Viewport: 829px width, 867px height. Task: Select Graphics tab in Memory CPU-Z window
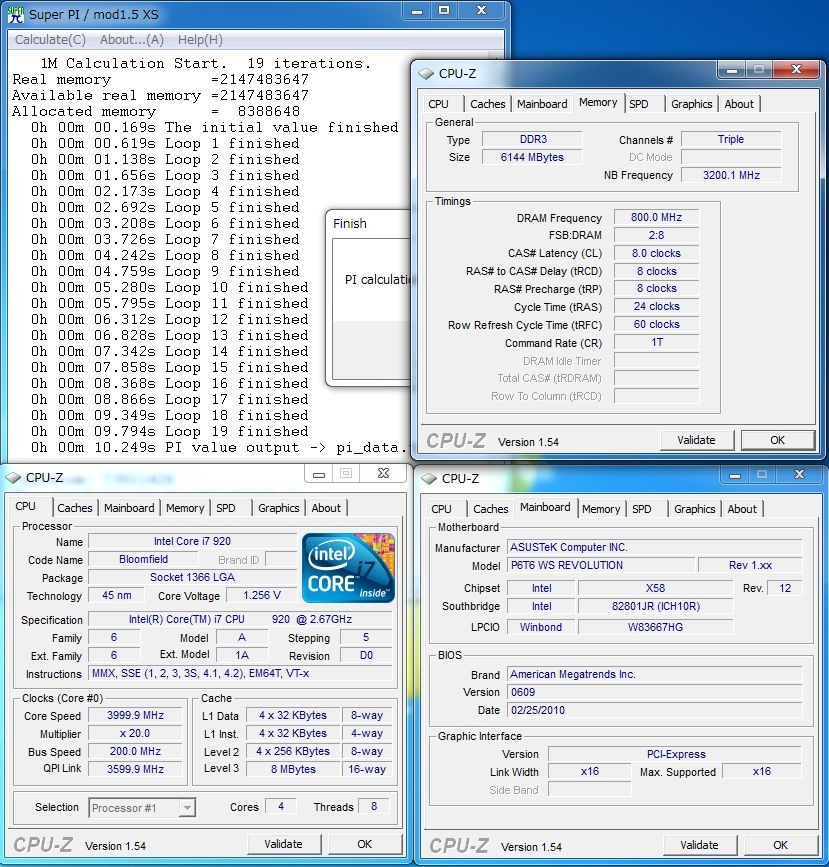tap(691, 104)
